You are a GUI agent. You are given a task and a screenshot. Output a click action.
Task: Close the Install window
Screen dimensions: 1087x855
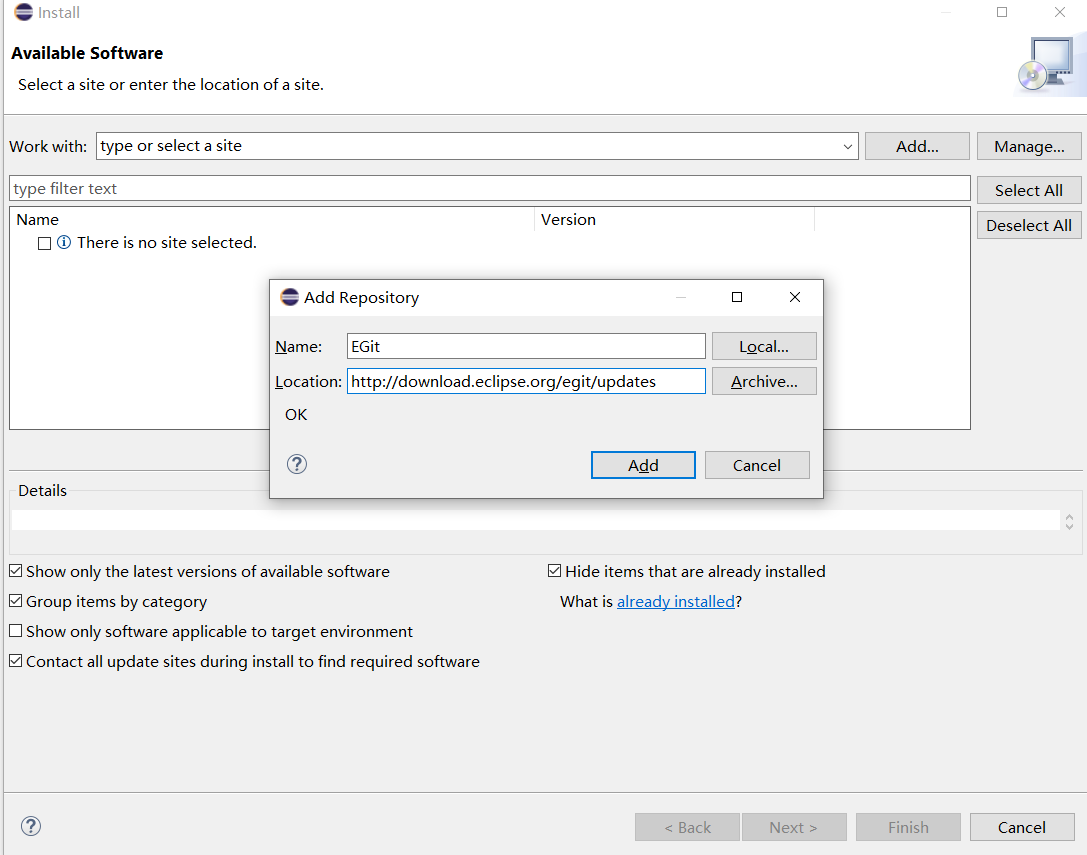[1060, 12]
